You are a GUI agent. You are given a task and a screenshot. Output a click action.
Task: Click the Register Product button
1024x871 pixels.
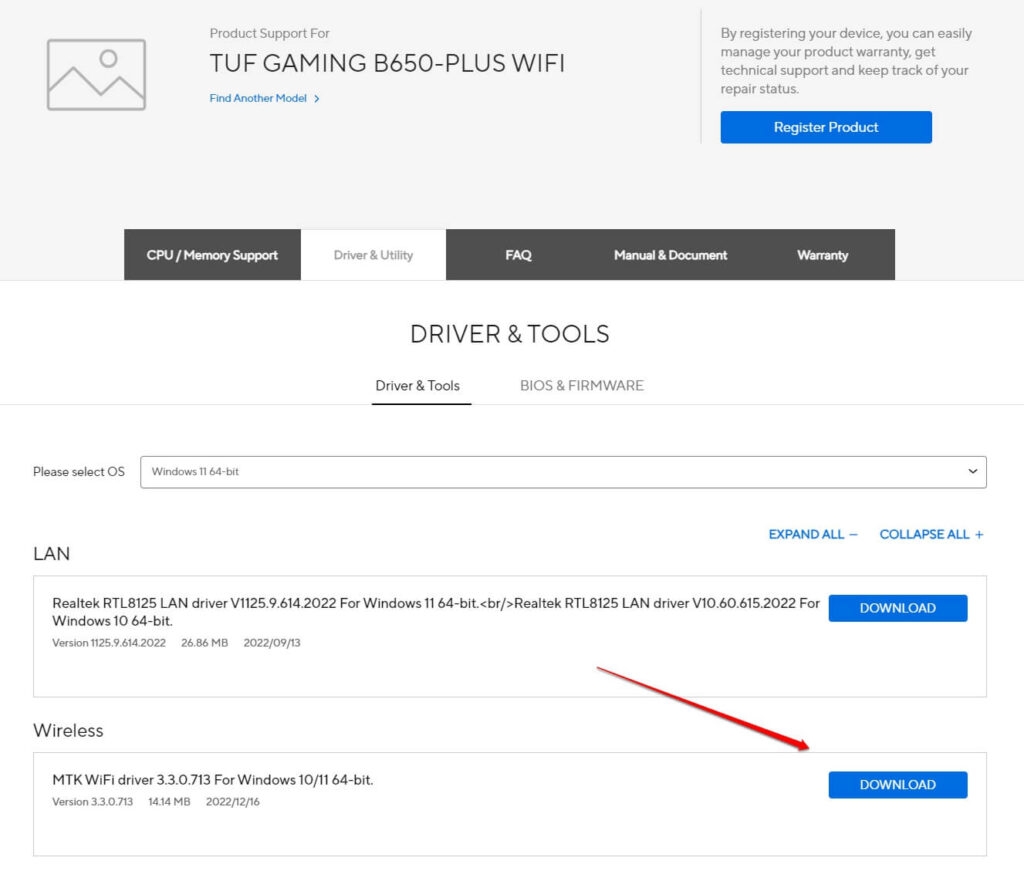tap(826, 127)
